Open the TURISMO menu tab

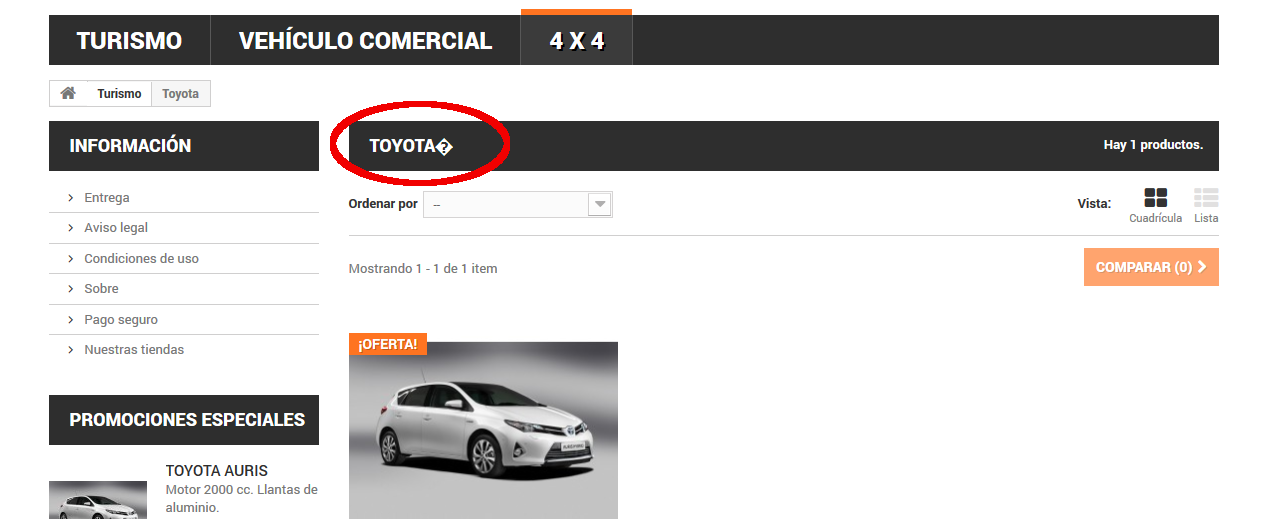129,41
